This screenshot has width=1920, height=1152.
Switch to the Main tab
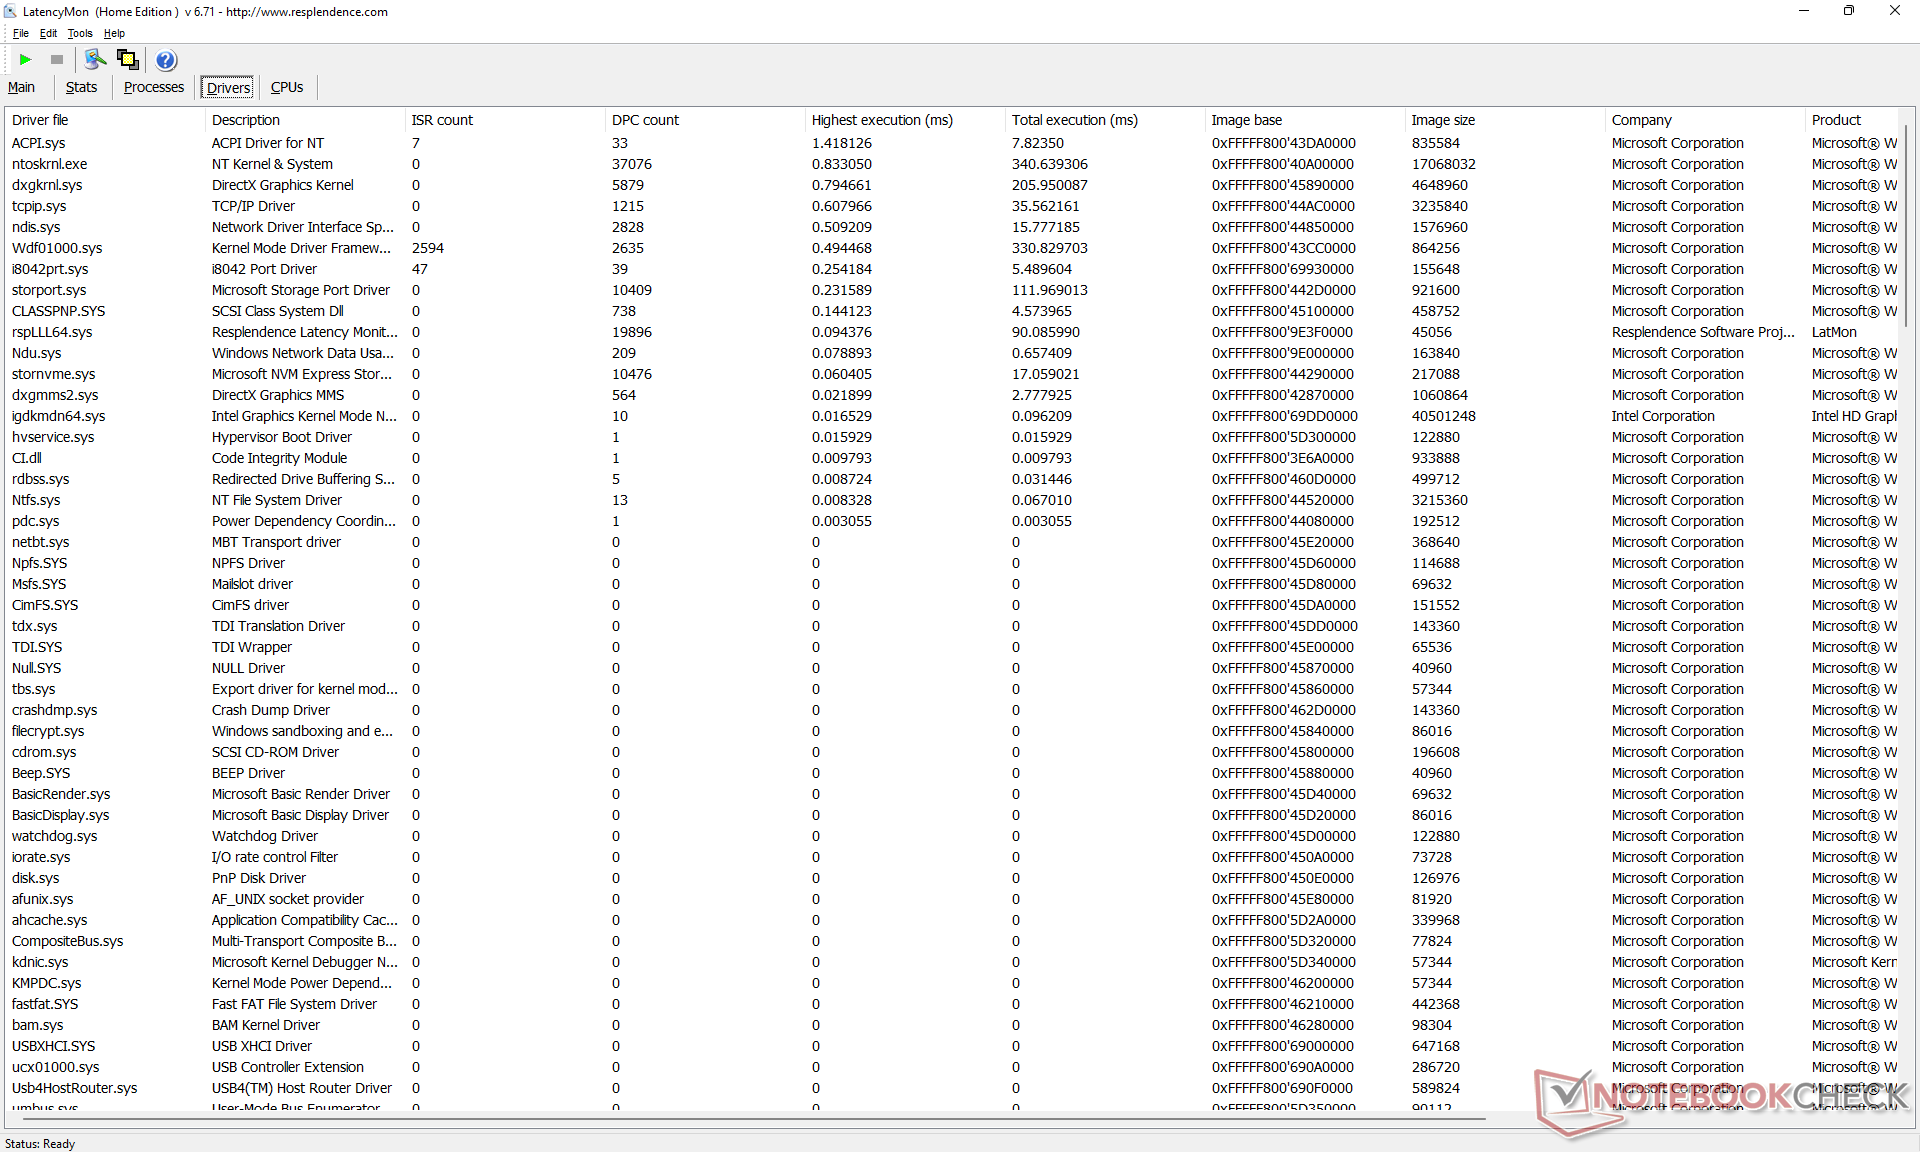pyautogui.click(x=22, y=87)
